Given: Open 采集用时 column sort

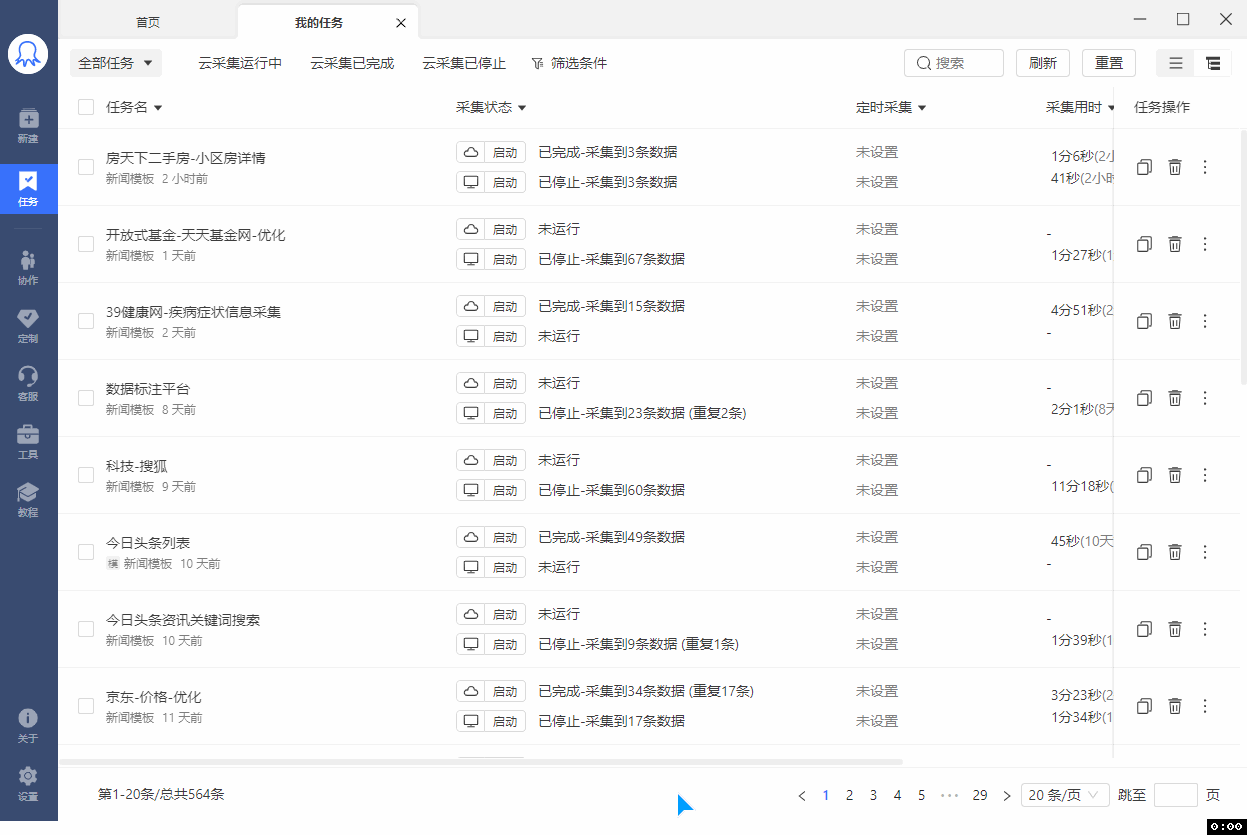Looking at the screenshot, I should pyautogui.click(x=1111, y=108).
